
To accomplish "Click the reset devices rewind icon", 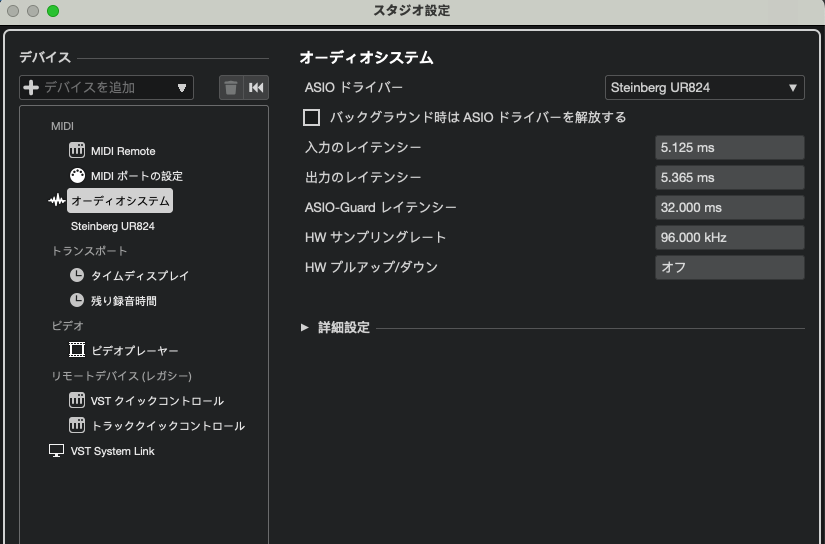I will [x=256, y=88].
